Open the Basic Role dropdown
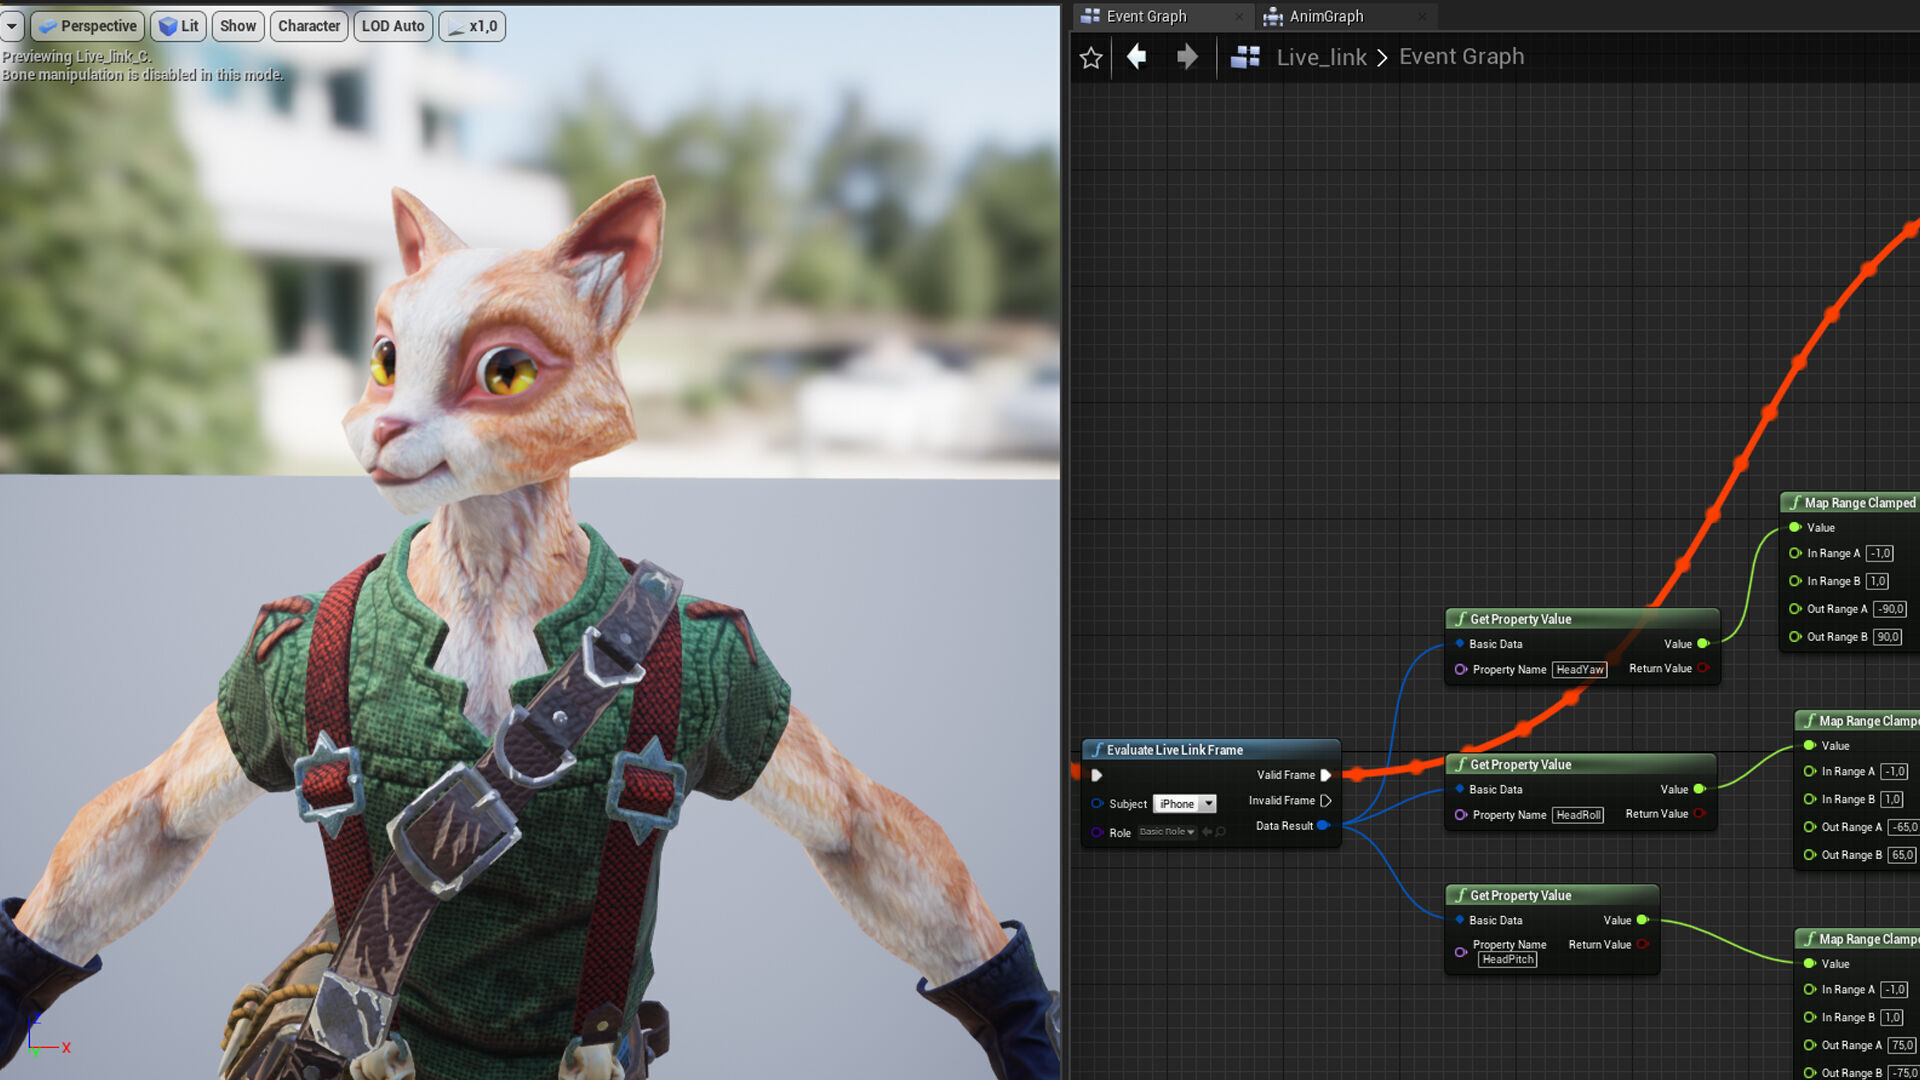 click(1167, 832)
